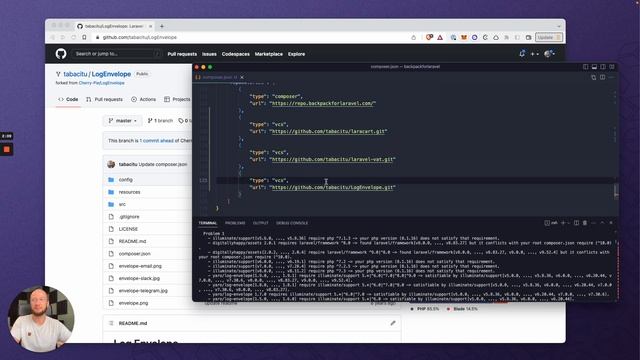The image size is (640, 360).
Task: Split the terminal with the split icon
Action: (576, 223)
